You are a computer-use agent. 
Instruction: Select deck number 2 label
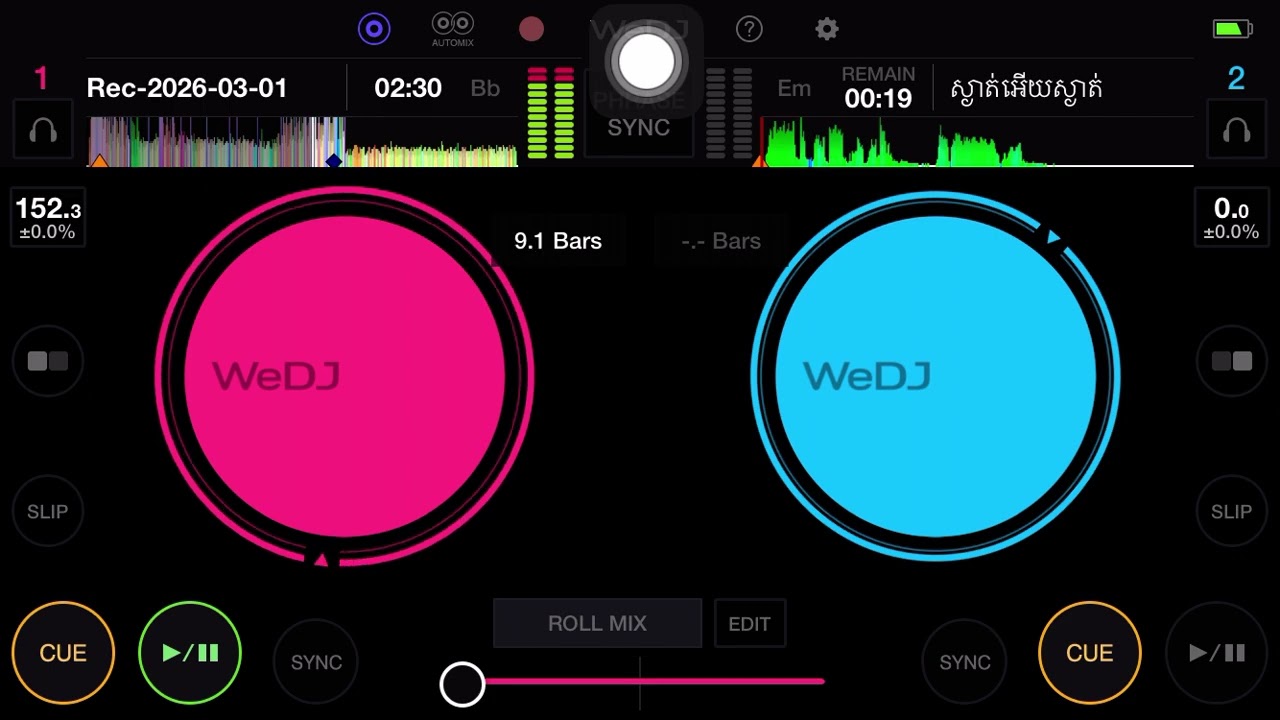(1236, 78)
